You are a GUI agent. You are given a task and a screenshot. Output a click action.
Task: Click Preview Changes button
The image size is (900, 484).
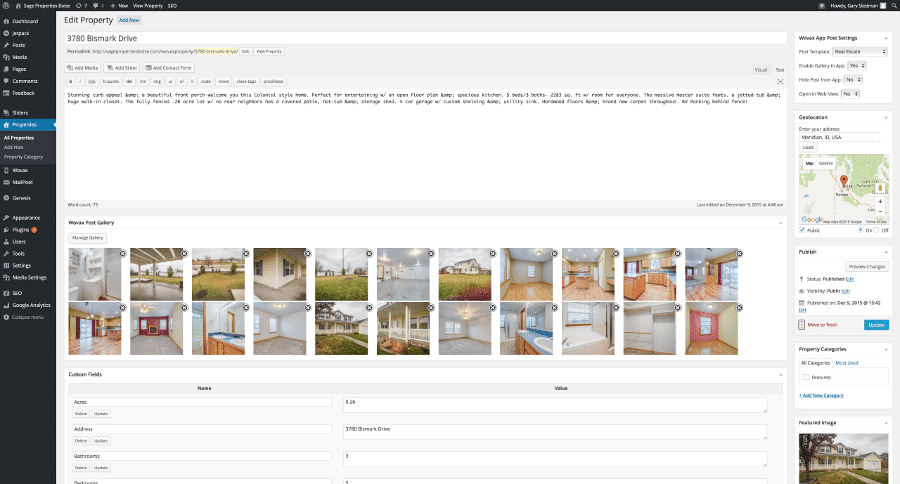tap(867, 266)
